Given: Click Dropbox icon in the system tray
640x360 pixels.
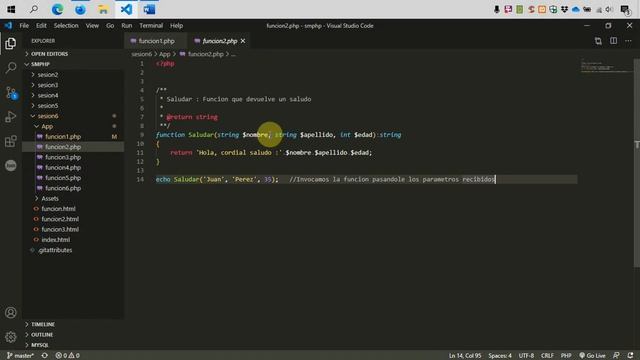Looking at the screenshot, I should pyautogui.click(x=564, y=9).
